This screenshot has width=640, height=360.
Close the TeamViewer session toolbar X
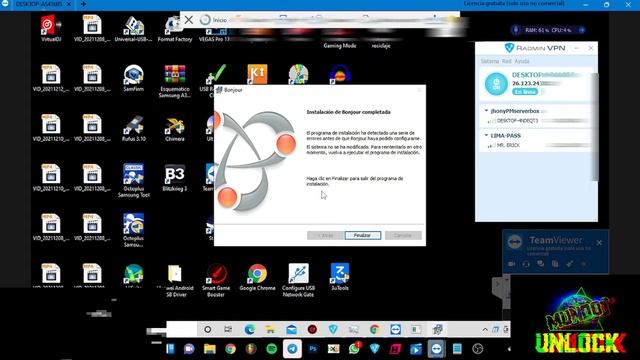[189, 20]
